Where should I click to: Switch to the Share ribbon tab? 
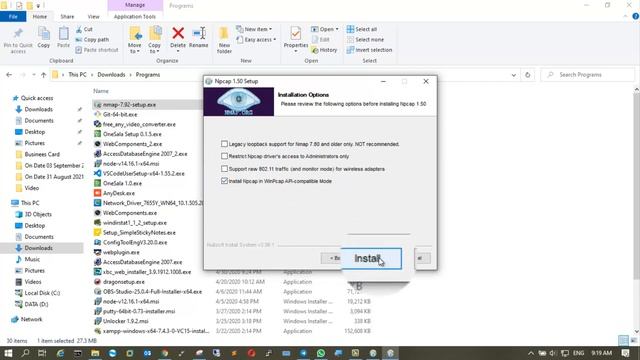point(67,16)
